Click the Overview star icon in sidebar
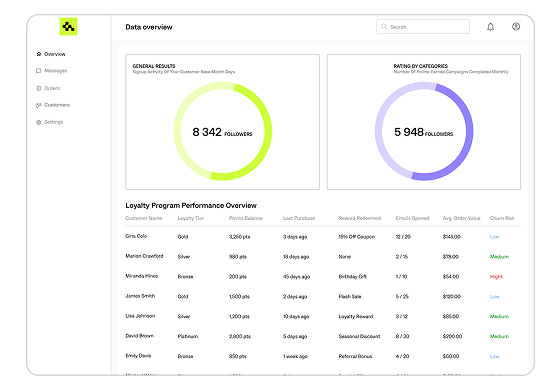560x390 pixels. click(39, 54)
